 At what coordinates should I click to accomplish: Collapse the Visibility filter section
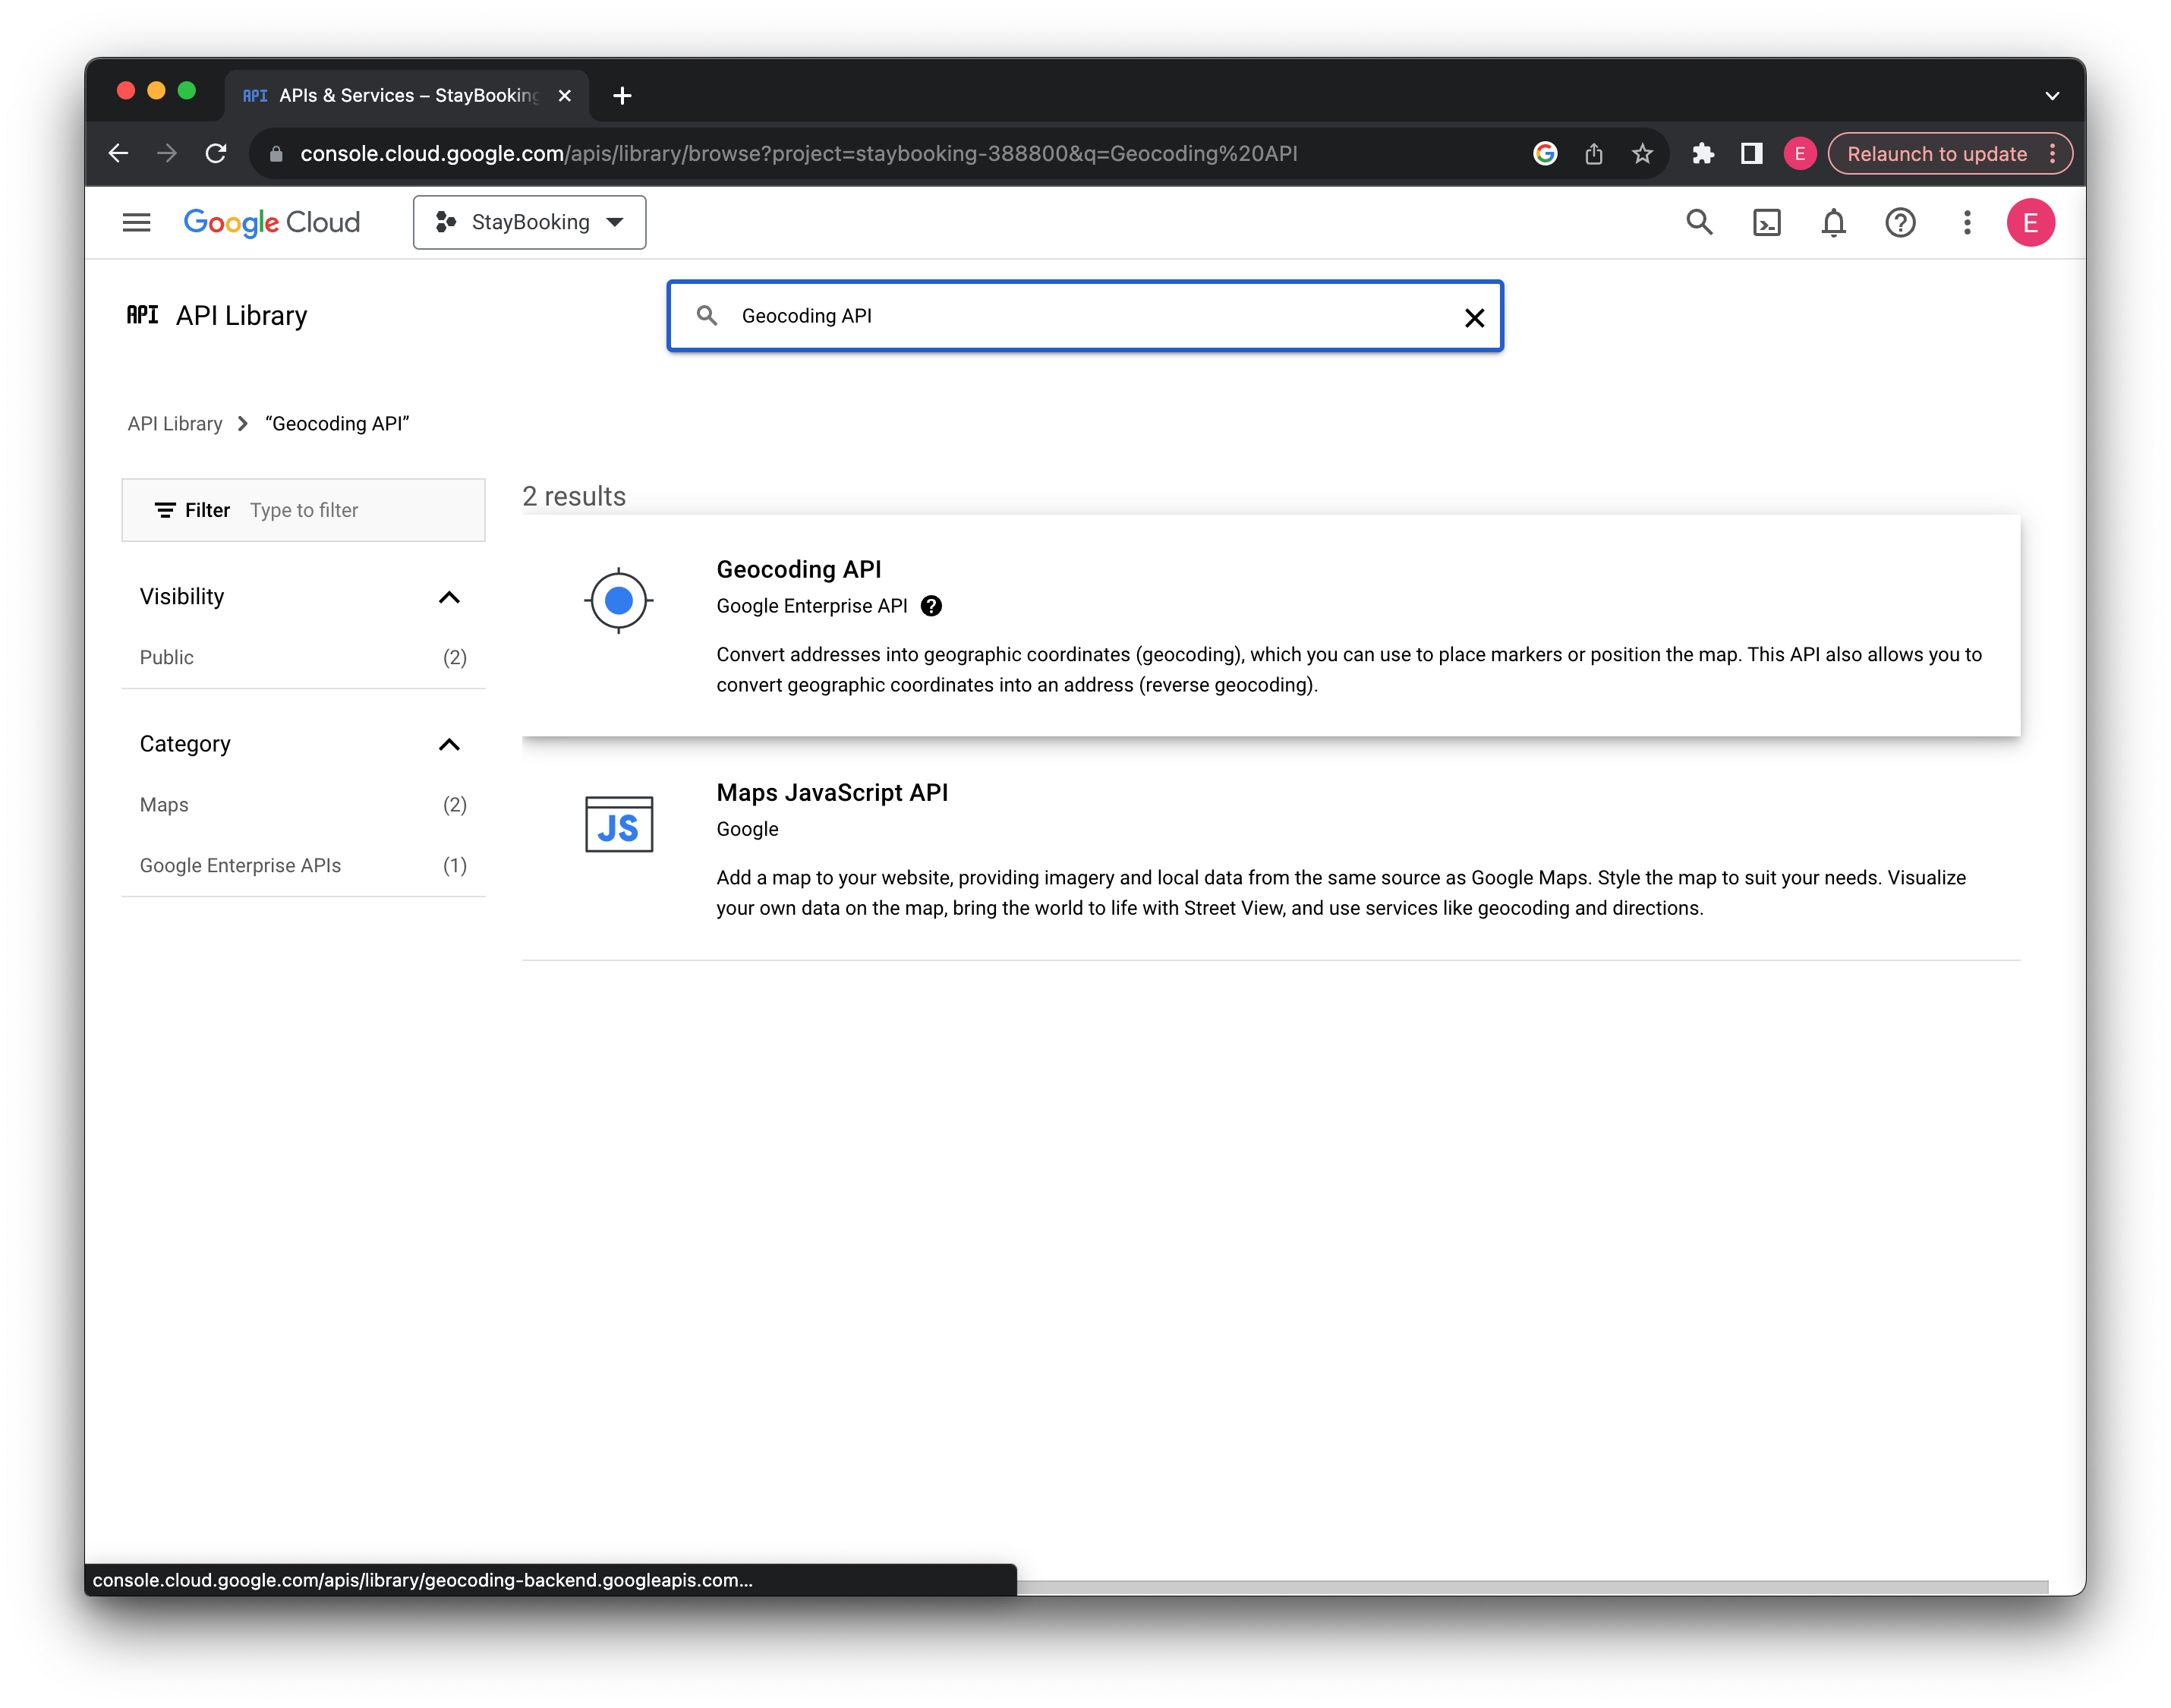click(x=455, y=596)
